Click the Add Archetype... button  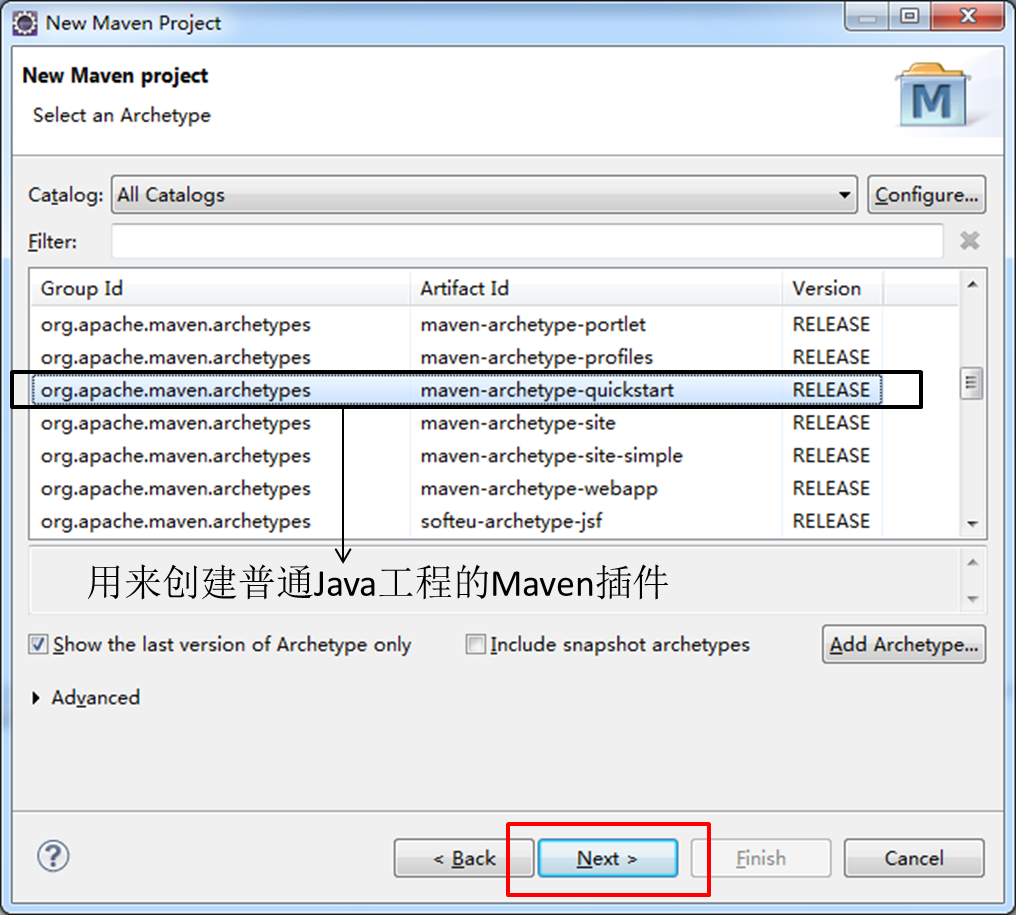coord(904,644)
